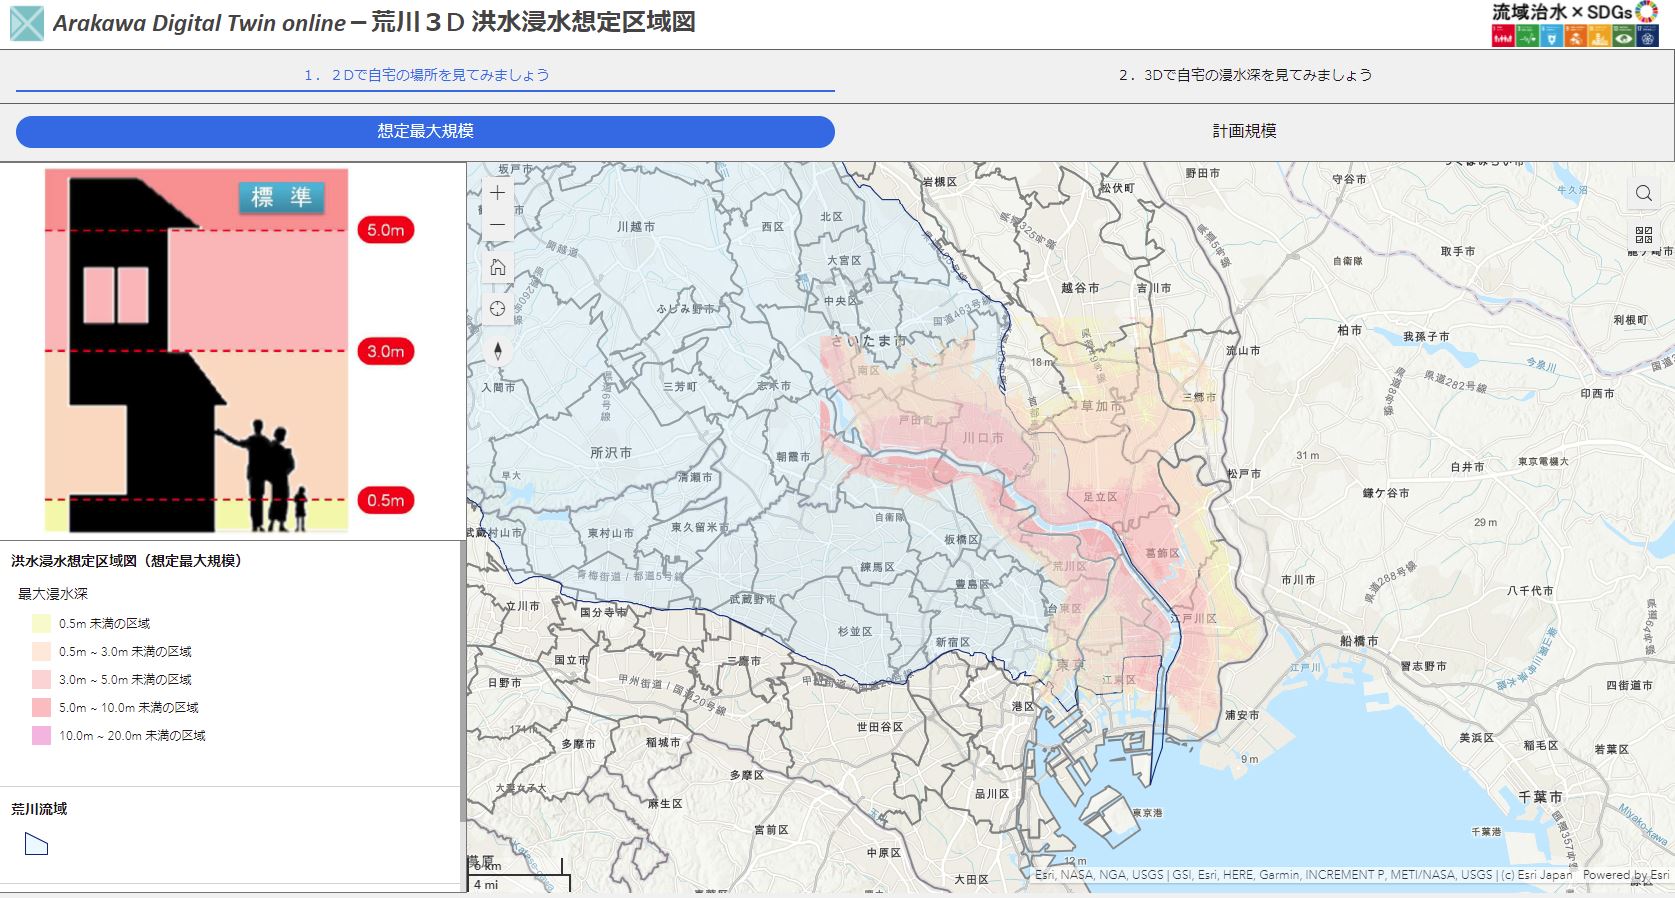Open the map search tool
Image resolution: width=1675 pixels, height=898 pixels.
pyautogui.click(x=1643, y=193)
